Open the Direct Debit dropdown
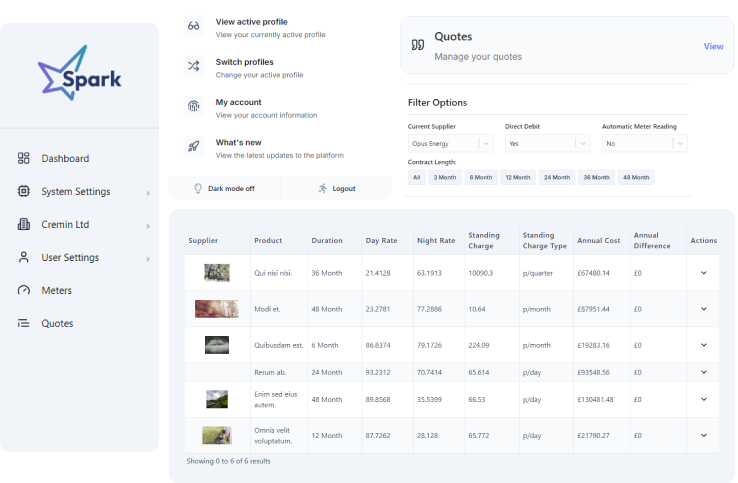 tap(547, 144)
